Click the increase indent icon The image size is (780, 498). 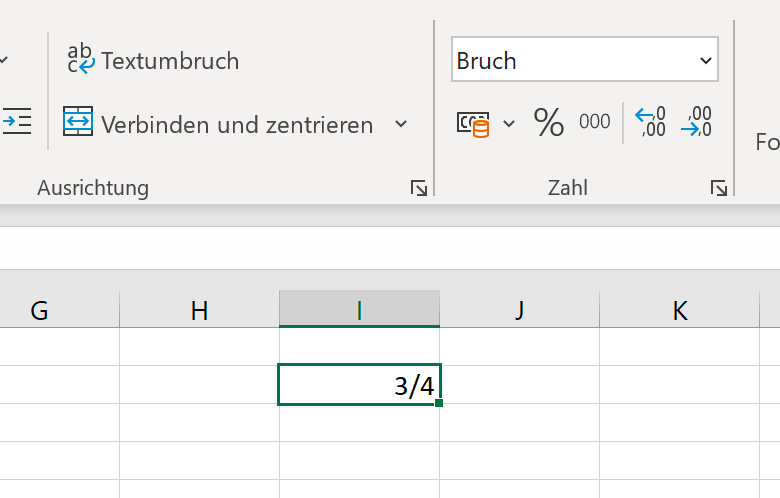pos(16,121)
